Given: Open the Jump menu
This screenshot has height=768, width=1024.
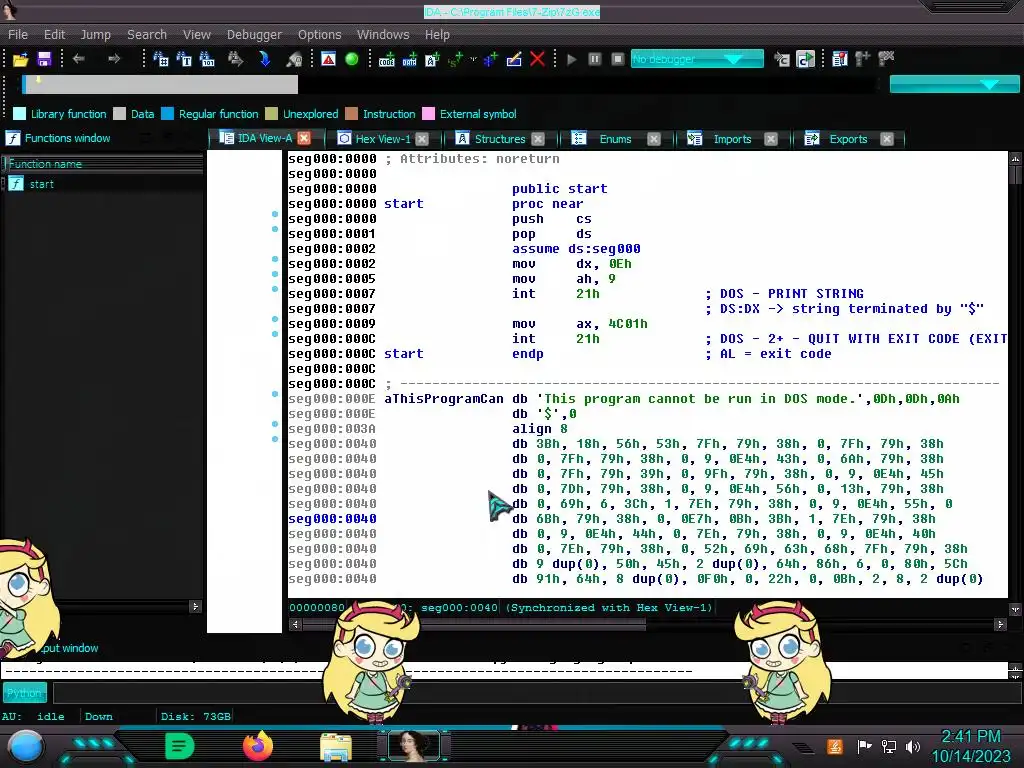Looking at the screenshot, I should tap(95, 35).
